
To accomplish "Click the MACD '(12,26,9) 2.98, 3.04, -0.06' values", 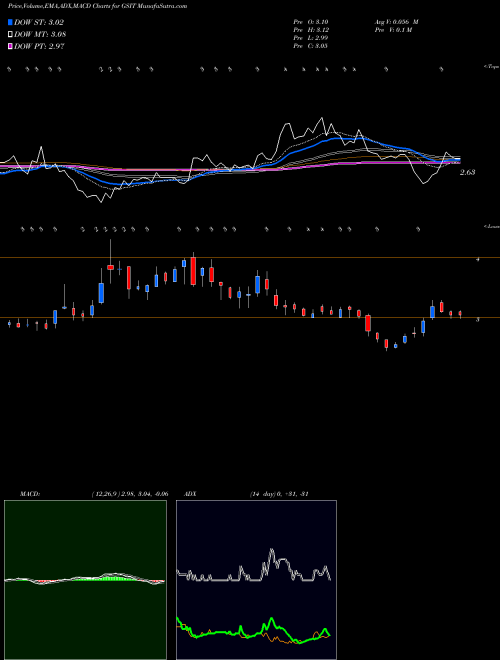I will click(130, 494).
